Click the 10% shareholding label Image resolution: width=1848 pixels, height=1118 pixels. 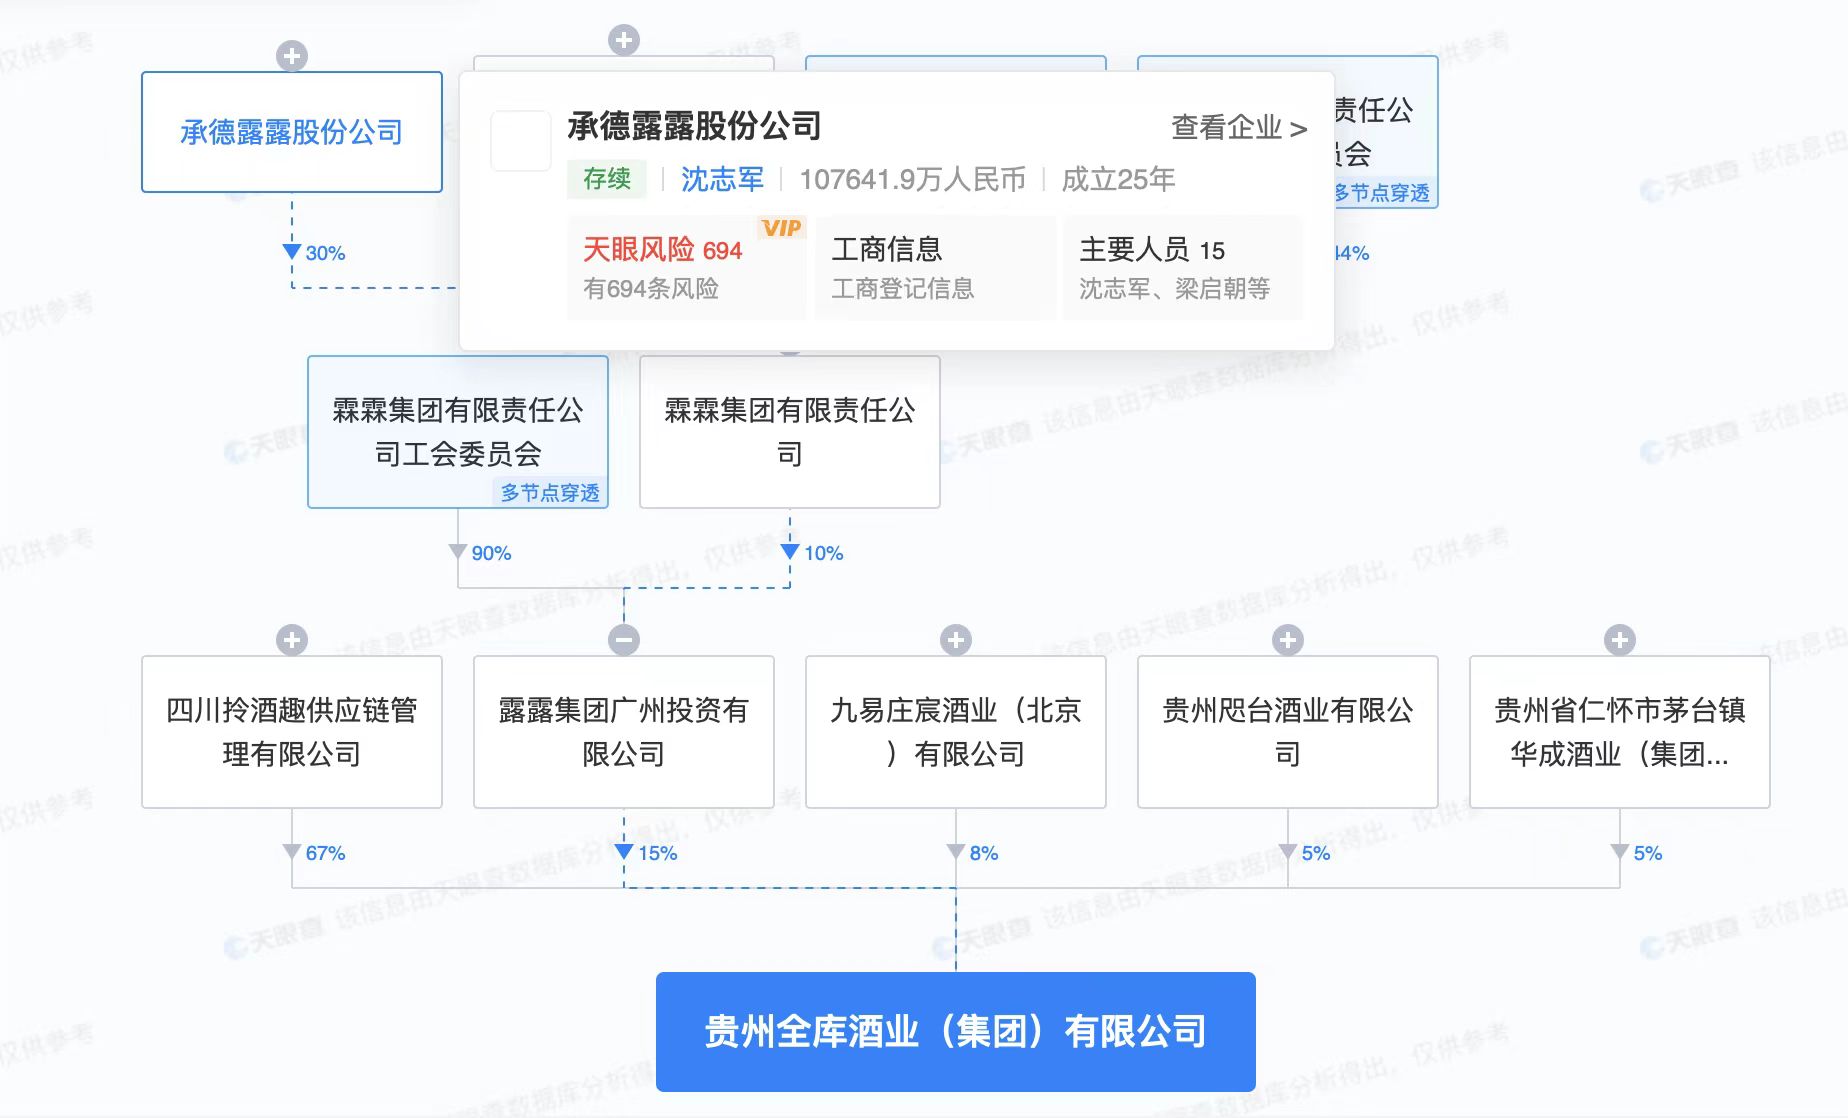[823, 553]
